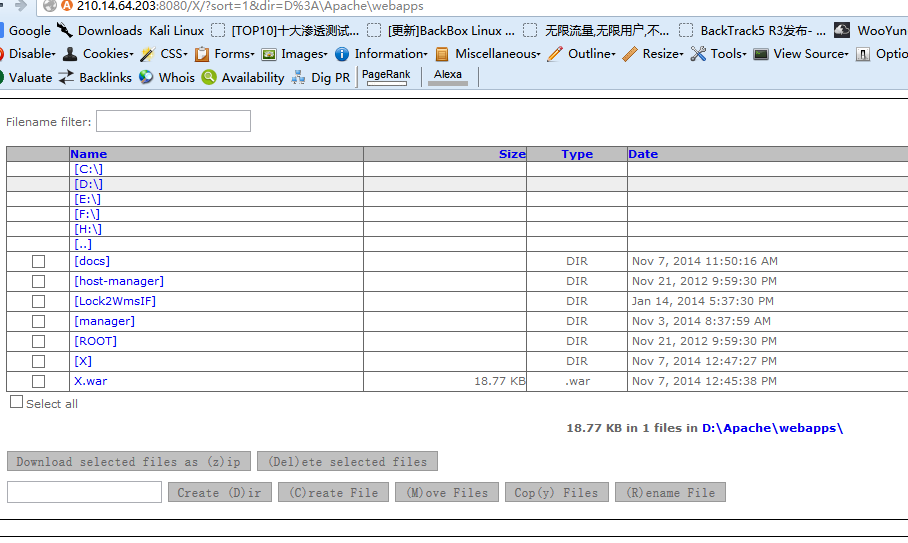The width and height of the screenshot is (908, 543).
Task: Expand the Outline dropdown label
Action: [592, 54]
